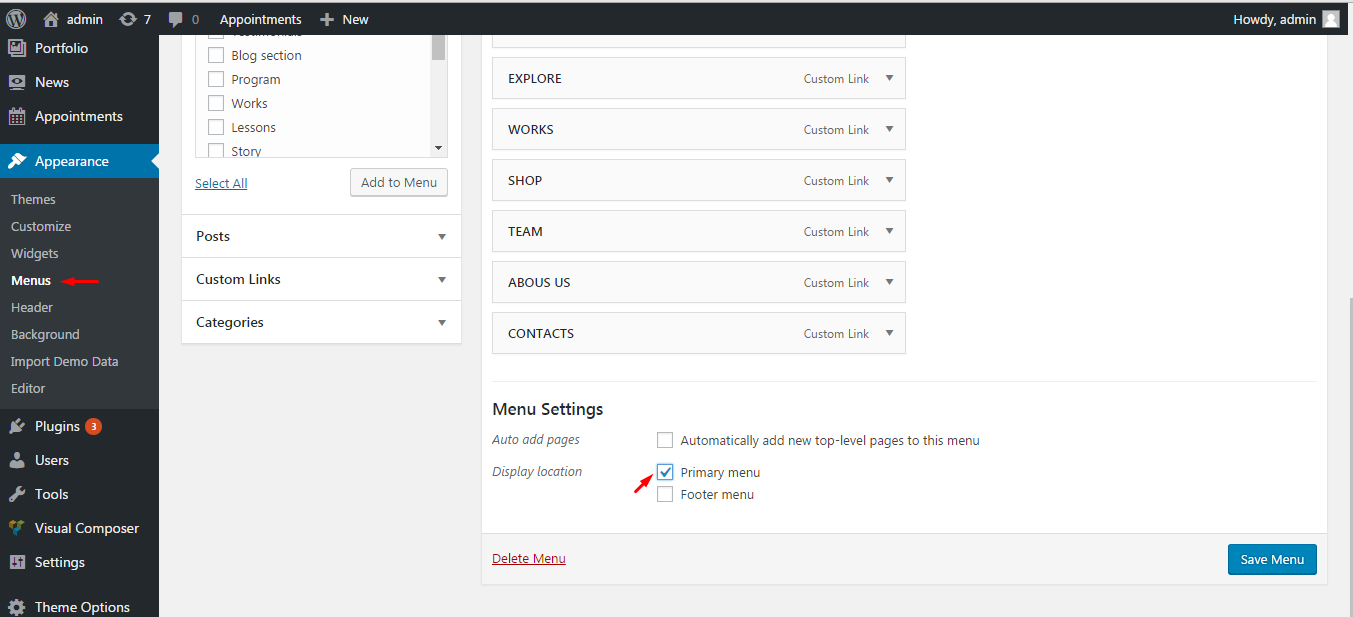Screen dimensions: 1353x617
Task: Open Editor submenu item
Action: pos(28,389)
